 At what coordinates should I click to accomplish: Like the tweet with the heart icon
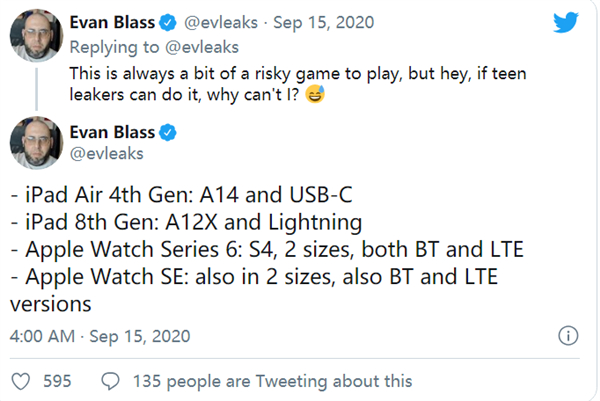click(18, 380)
